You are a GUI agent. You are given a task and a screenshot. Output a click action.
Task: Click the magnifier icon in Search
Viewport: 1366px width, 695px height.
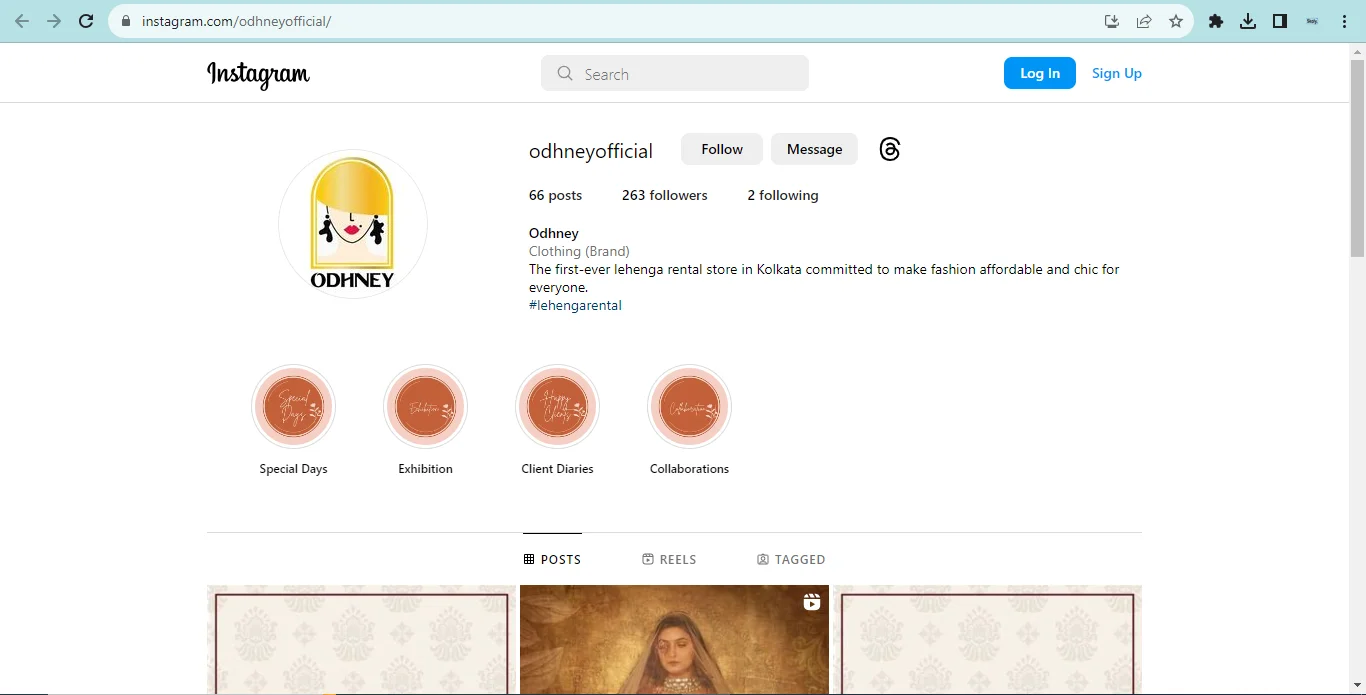[x=565, y=73]
